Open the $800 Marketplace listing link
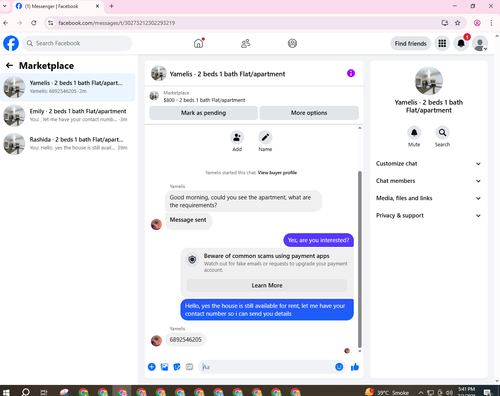Screen dimensions: 500x396 (204, 100)
